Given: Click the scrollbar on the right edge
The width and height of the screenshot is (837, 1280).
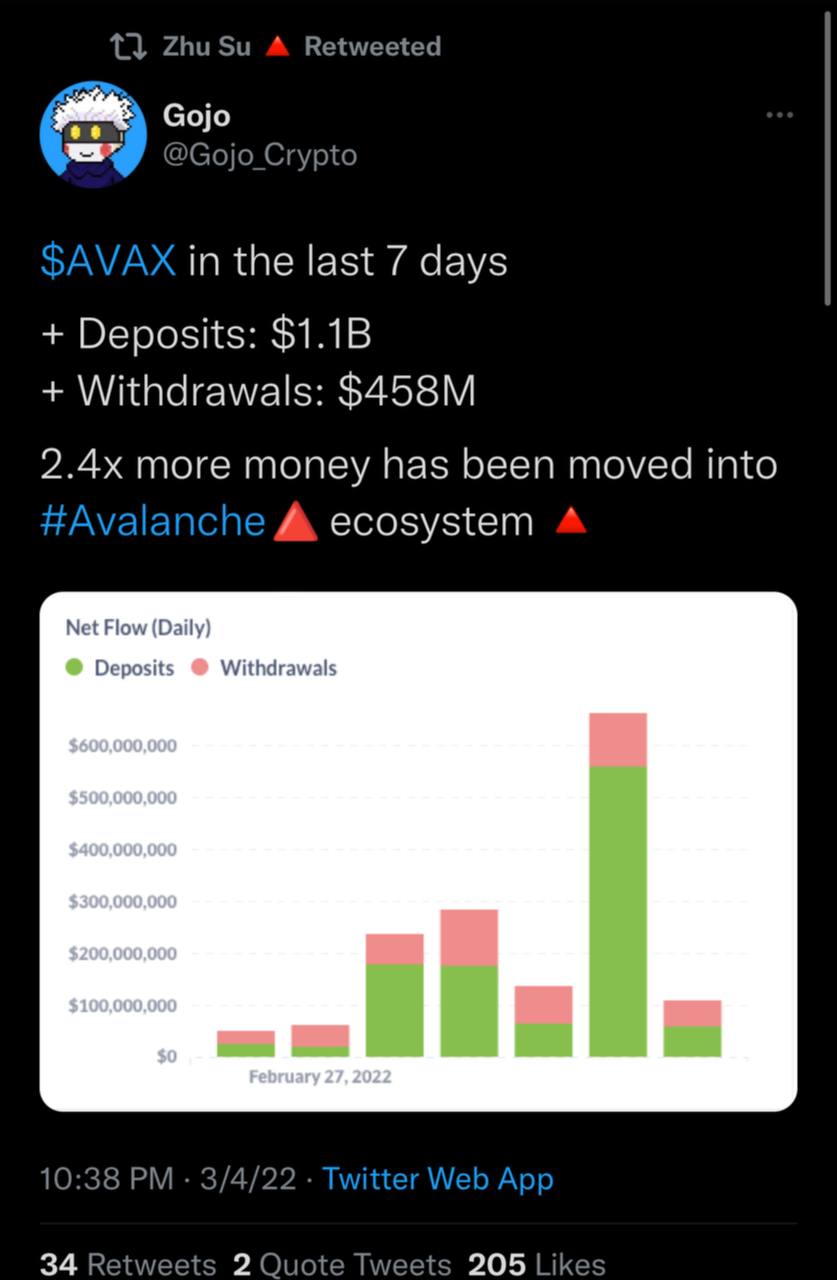Looking at the screenshot, I should pyautogui.click(x=828, y=150).
